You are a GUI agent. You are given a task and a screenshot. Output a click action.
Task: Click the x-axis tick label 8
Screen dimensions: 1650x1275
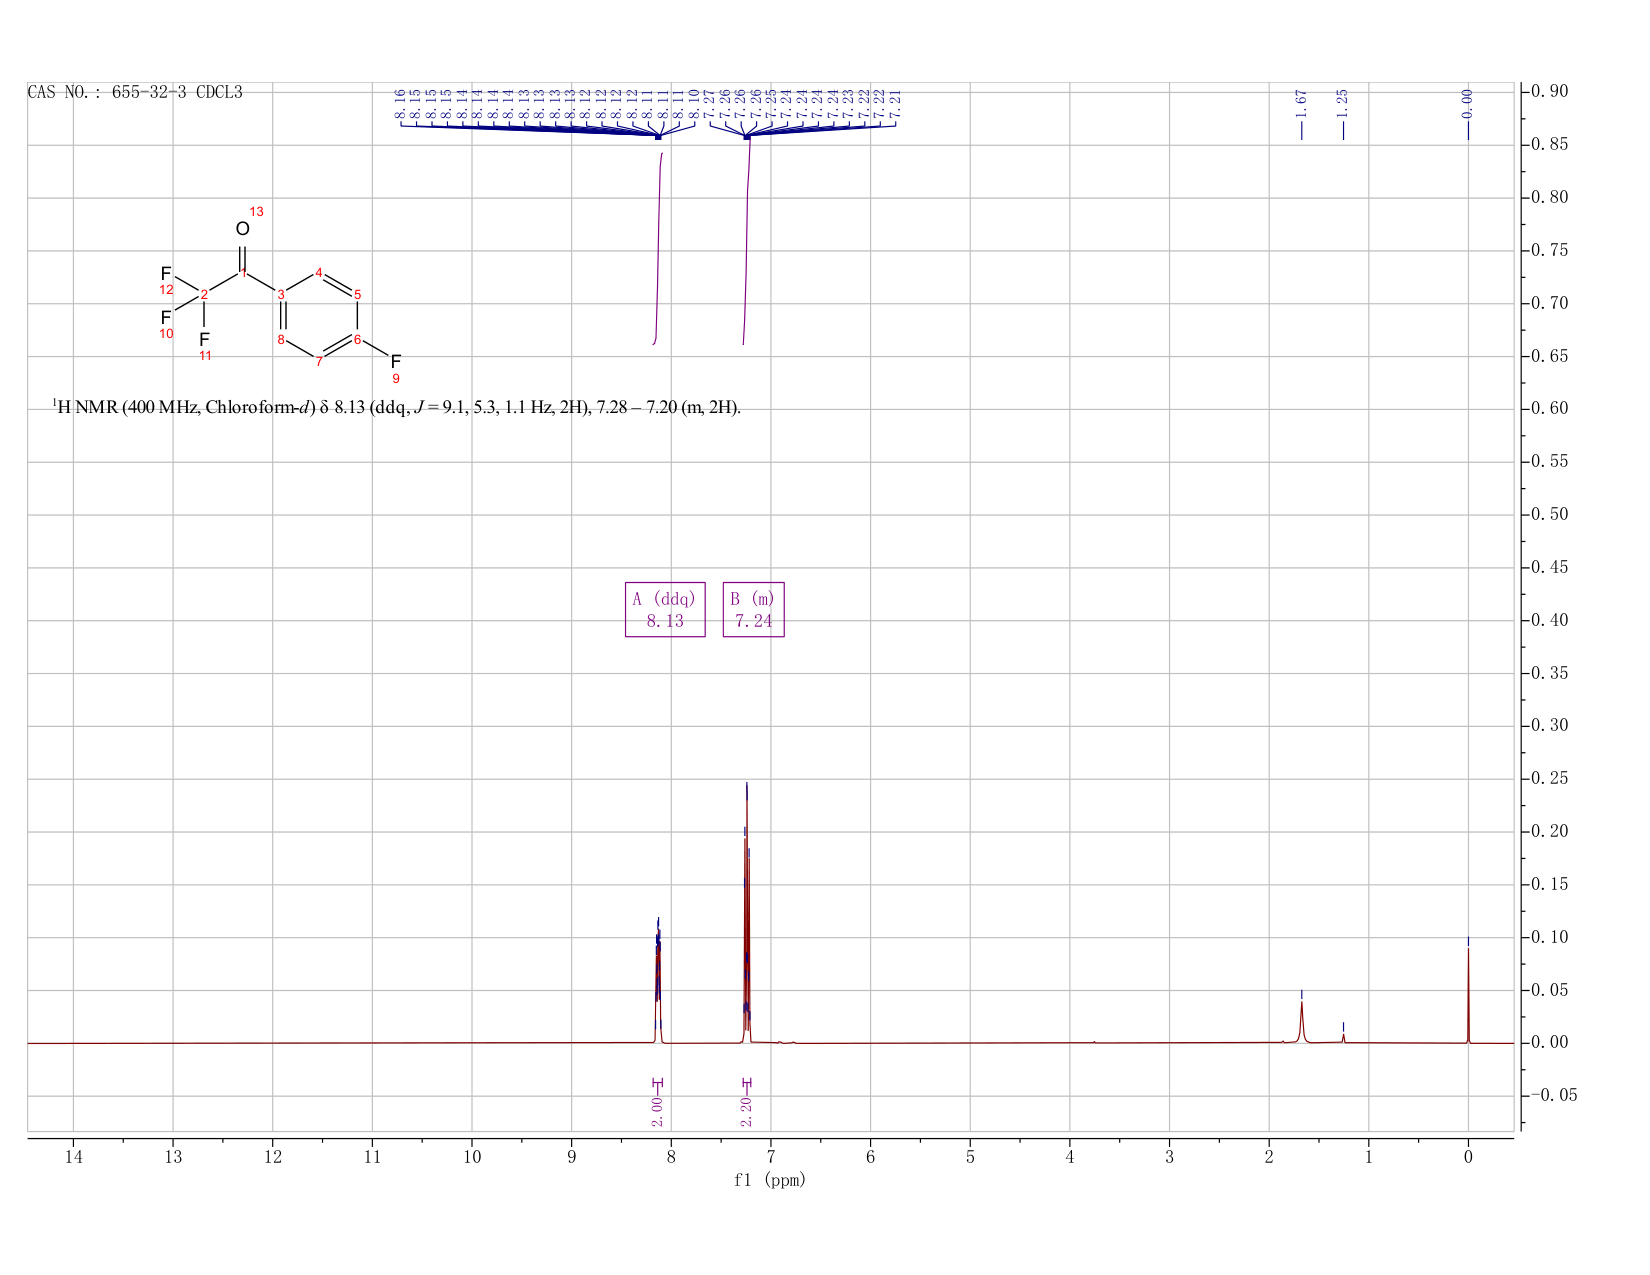coord(671,1157)
